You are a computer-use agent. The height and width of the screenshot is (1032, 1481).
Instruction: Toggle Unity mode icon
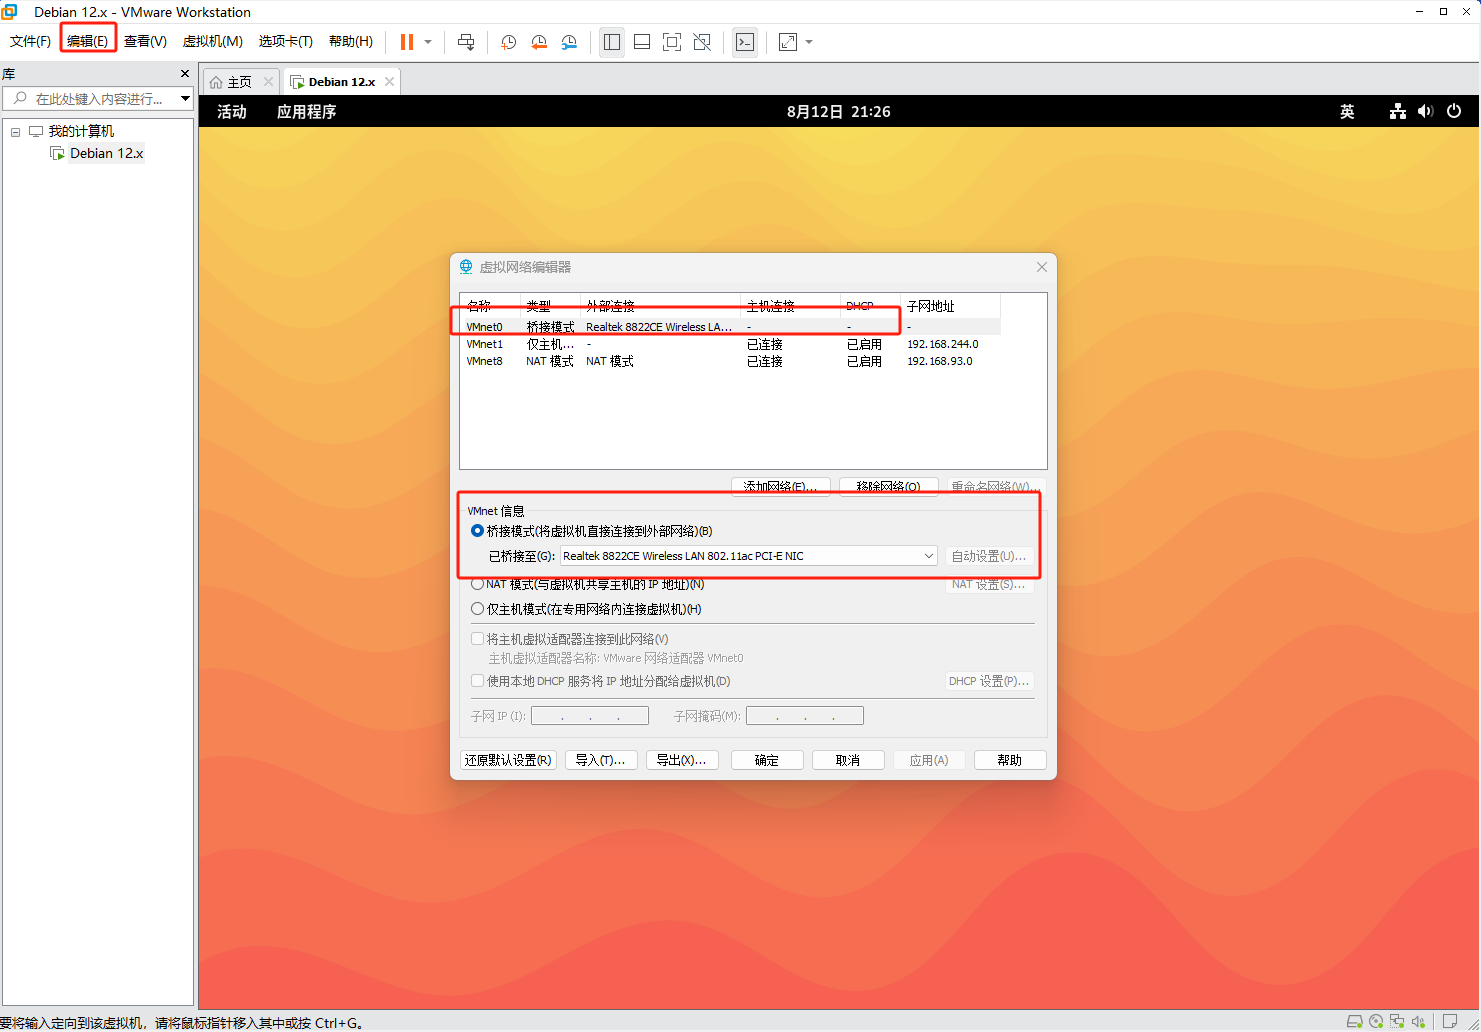702,42
